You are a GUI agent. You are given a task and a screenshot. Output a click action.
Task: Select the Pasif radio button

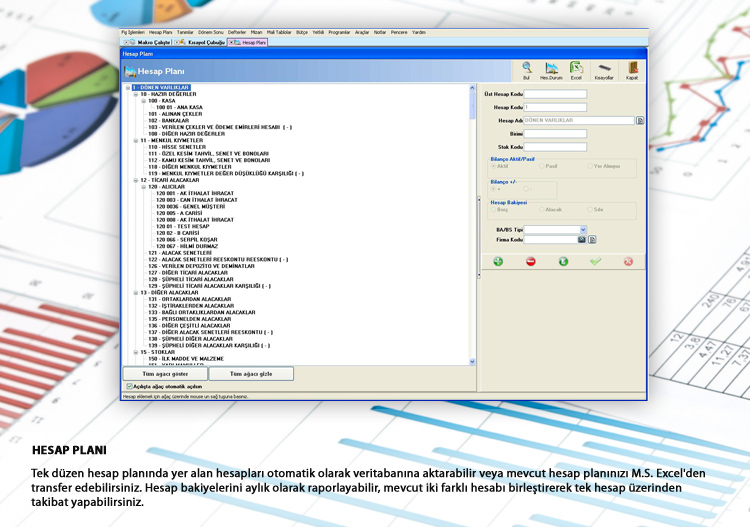coord(543,166)
